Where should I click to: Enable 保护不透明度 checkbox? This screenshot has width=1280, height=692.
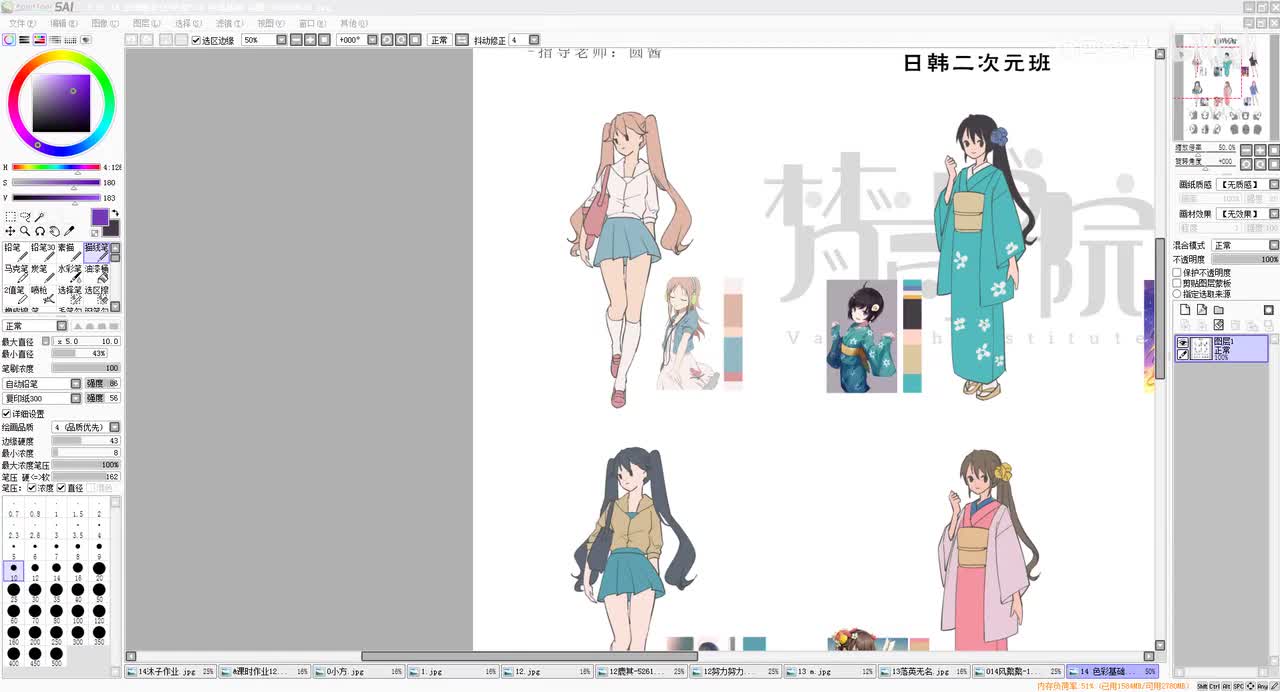point(1177,272)
